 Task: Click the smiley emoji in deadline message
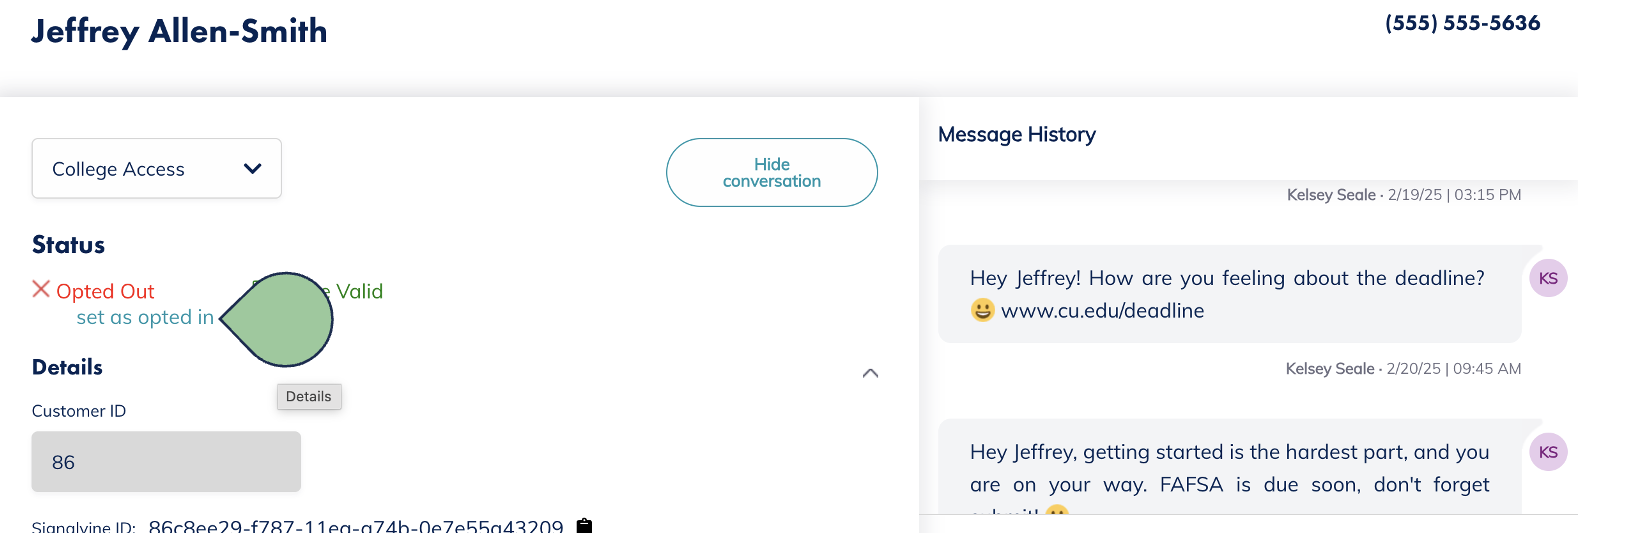(x=983, y=310)
